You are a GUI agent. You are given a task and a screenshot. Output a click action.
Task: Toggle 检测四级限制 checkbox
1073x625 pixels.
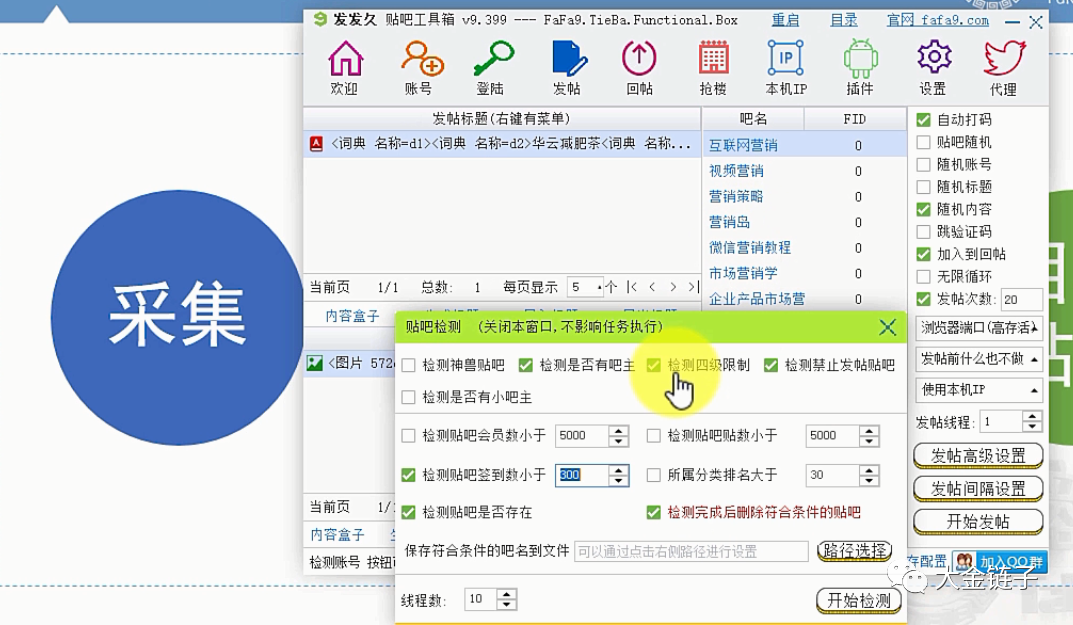tap(654, 366)
